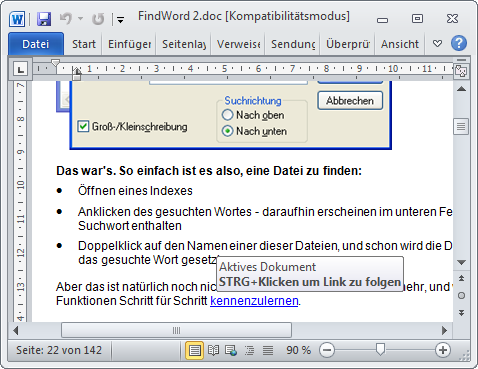Screen dimensions: 478x369
Task: Open the Überprüfen ribbon tab
Action: click(x=348, y=44)
